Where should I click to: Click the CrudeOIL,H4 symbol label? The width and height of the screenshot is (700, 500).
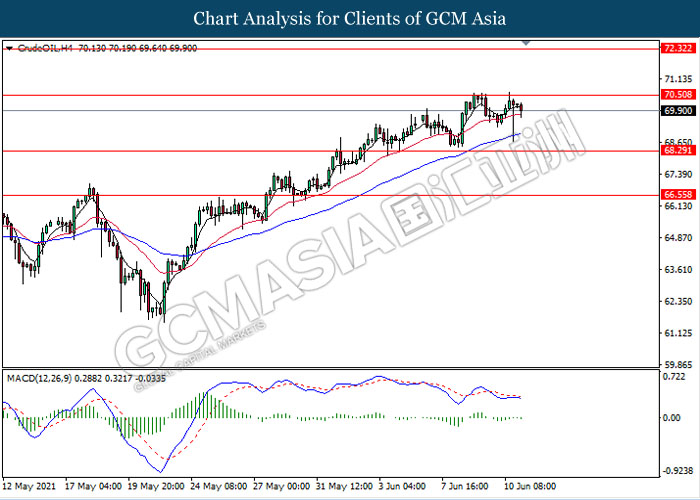point(47,48)
